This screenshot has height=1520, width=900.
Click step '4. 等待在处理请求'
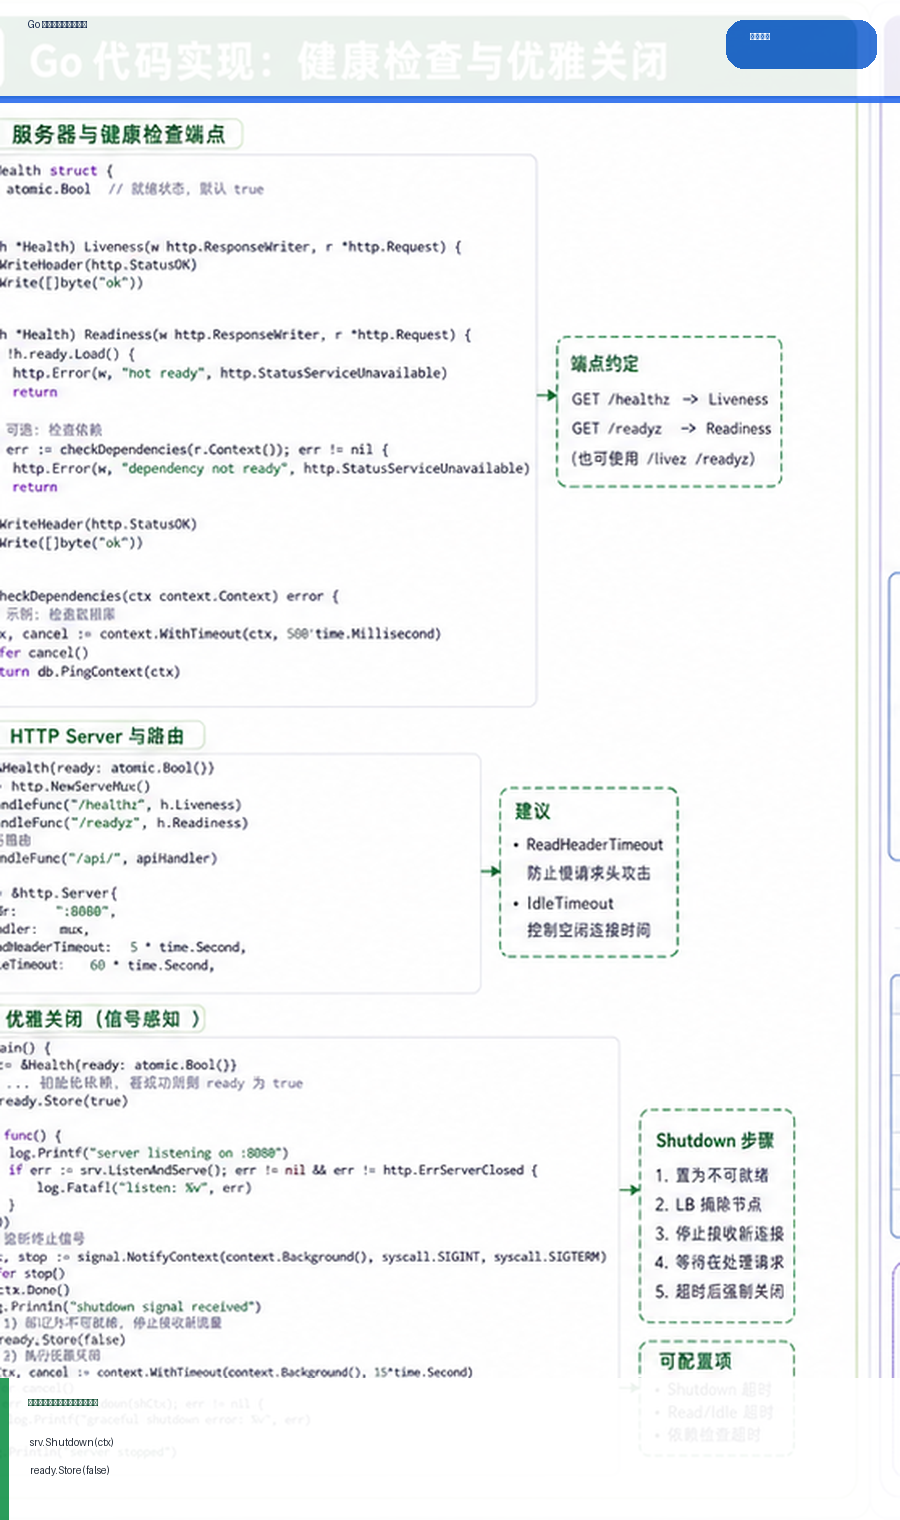click(x=720, y=1262)
